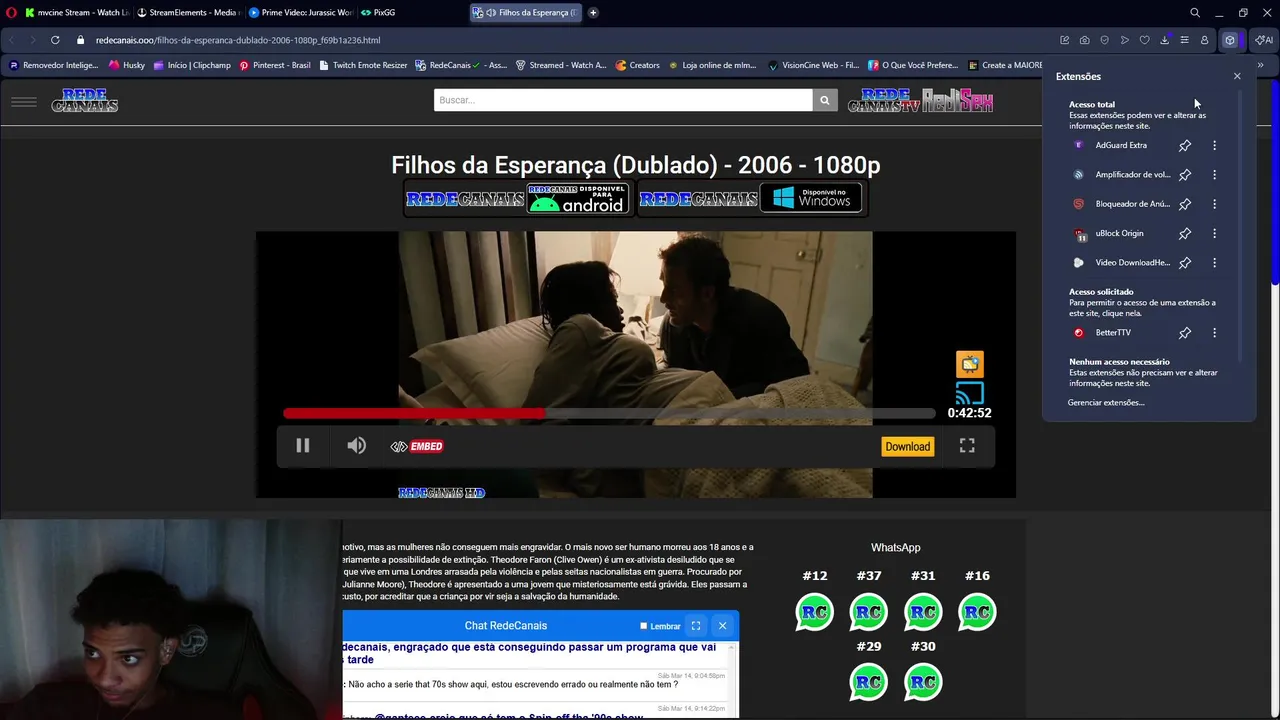Screen dimensions: 1280x720
Task: Open the uBlock Origin extension entry
Action: coord(1120,233)
